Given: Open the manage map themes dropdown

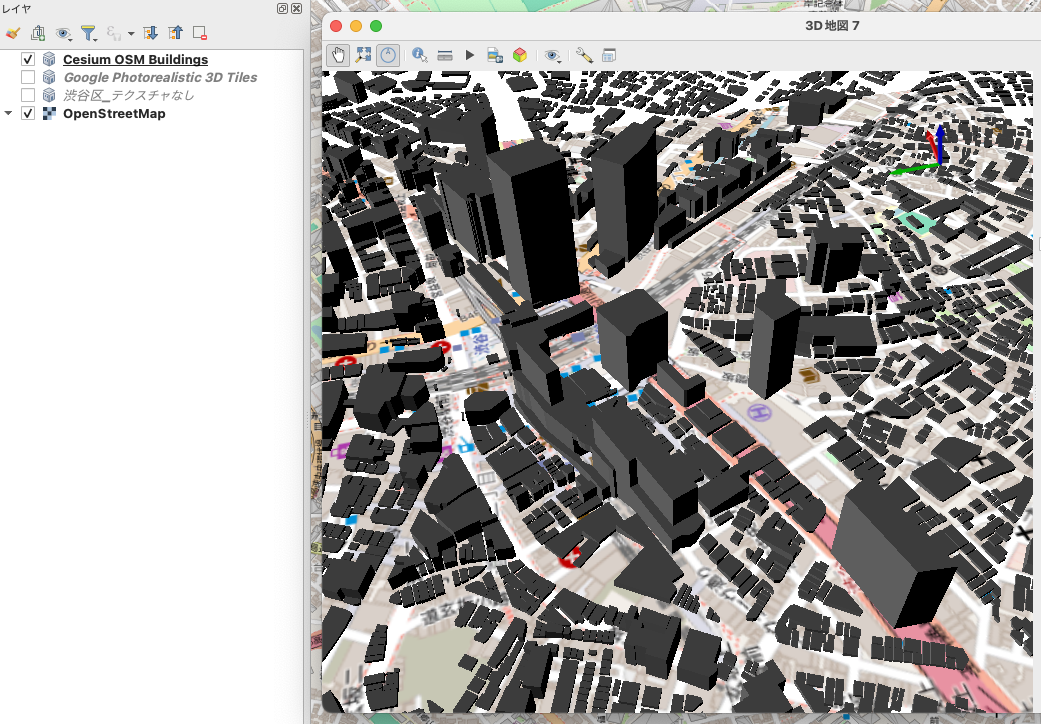Looking at the screenshot, I should [x=62, y=33].
